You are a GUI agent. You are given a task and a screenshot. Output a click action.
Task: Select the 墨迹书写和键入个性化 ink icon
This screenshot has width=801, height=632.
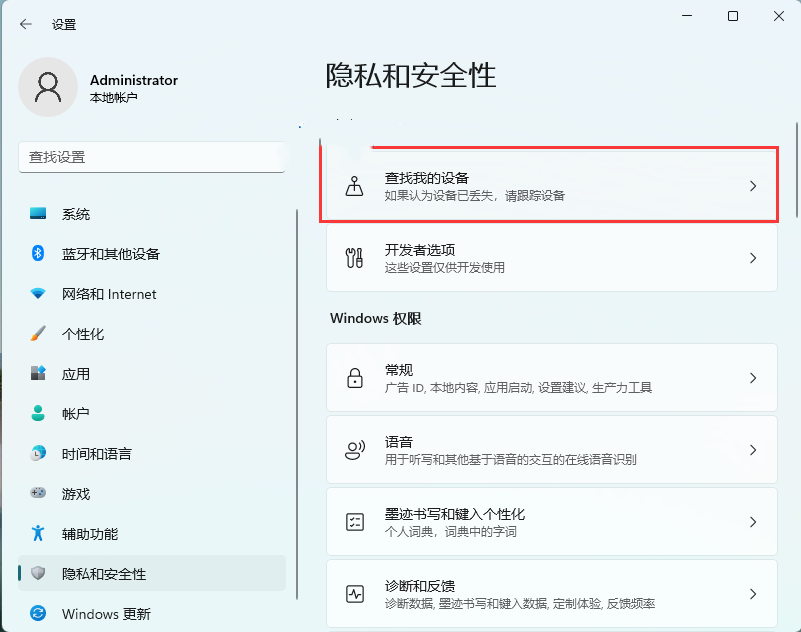click(x=354, y=521)
